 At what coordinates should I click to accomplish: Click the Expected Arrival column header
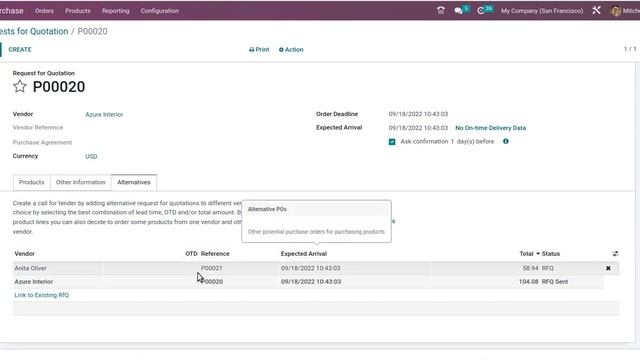[x=304, y=253]
